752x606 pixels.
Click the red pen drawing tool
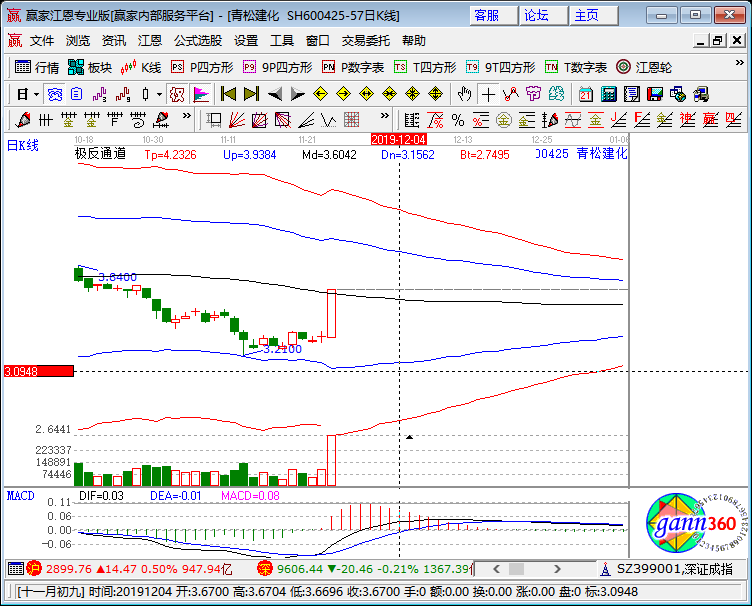(23, 120)
